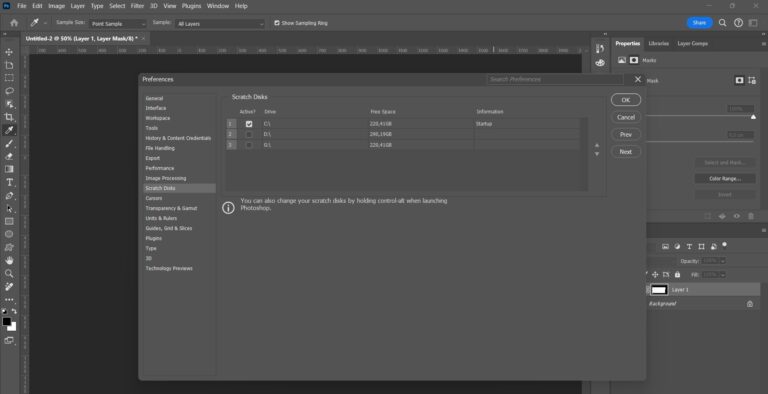This screenshot has height=394, width=768.
Task: Click the foreground color swatch
Action: point(6,321)
